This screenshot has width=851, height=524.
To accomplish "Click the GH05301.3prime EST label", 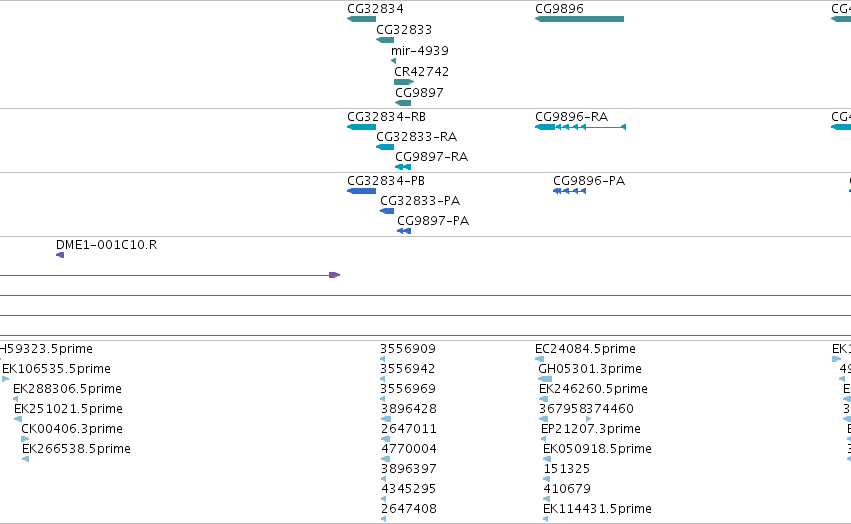I will click(590, 369).
